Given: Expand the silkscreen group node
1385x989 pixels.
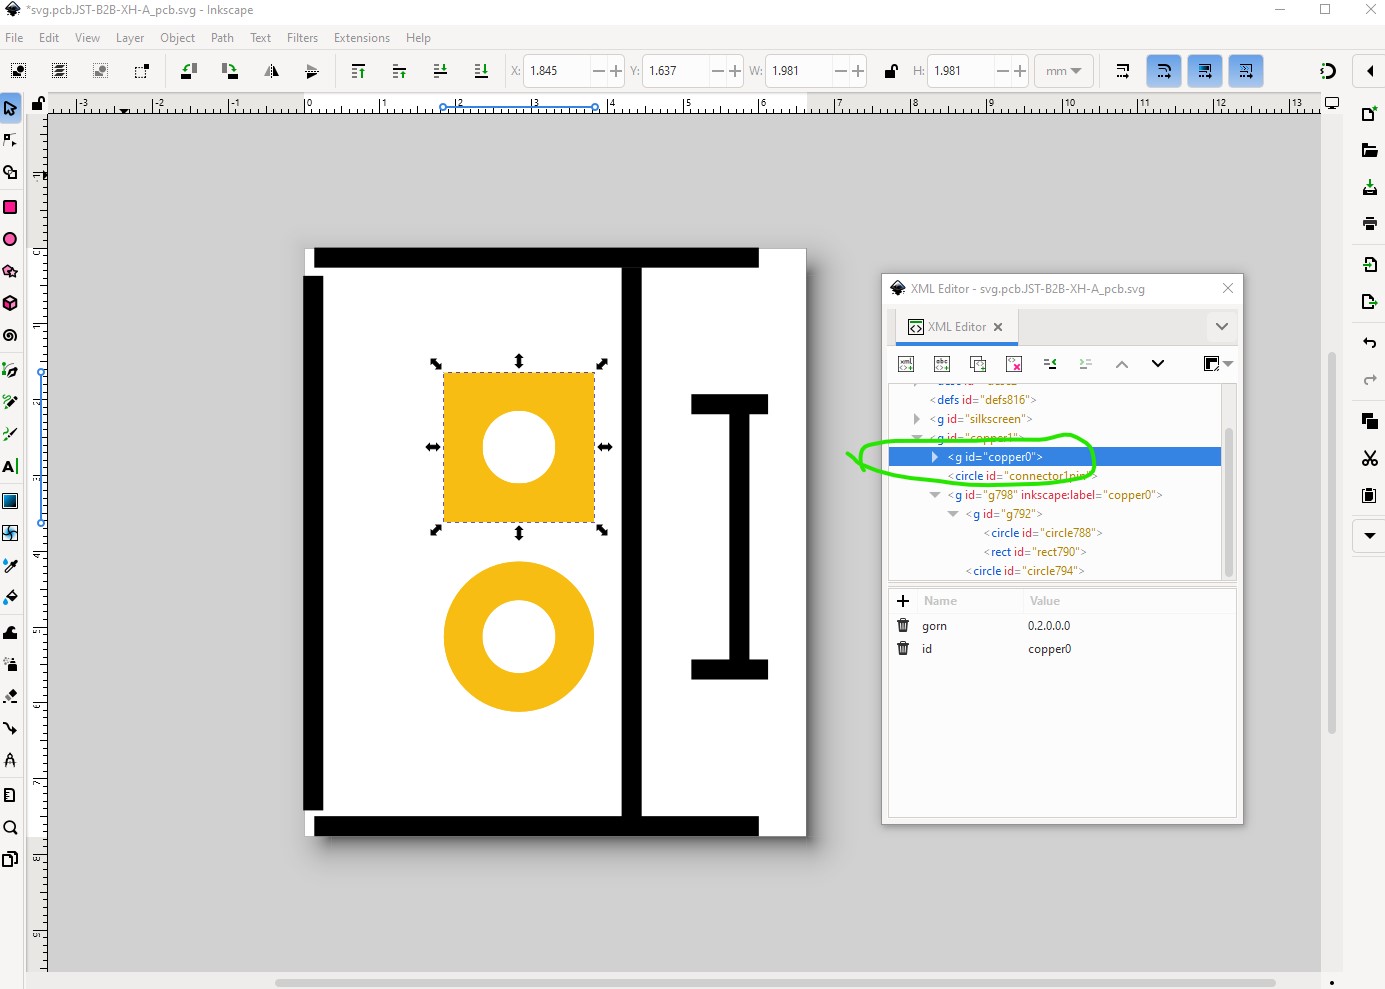Looking at the screenshot, I should [916, 419].
